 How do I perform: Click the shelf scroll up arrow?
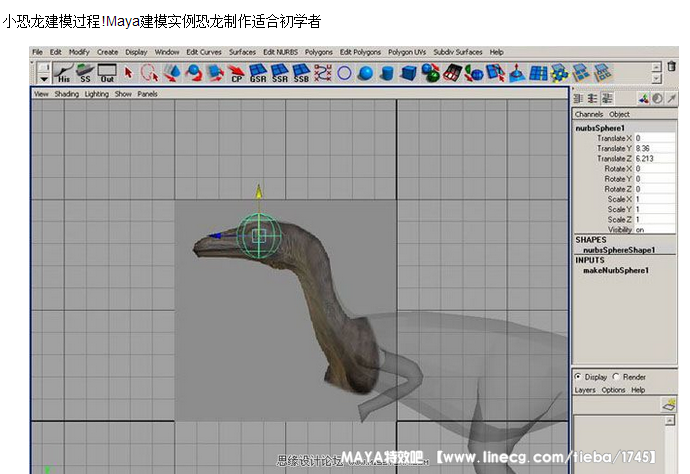click(656, 67)
